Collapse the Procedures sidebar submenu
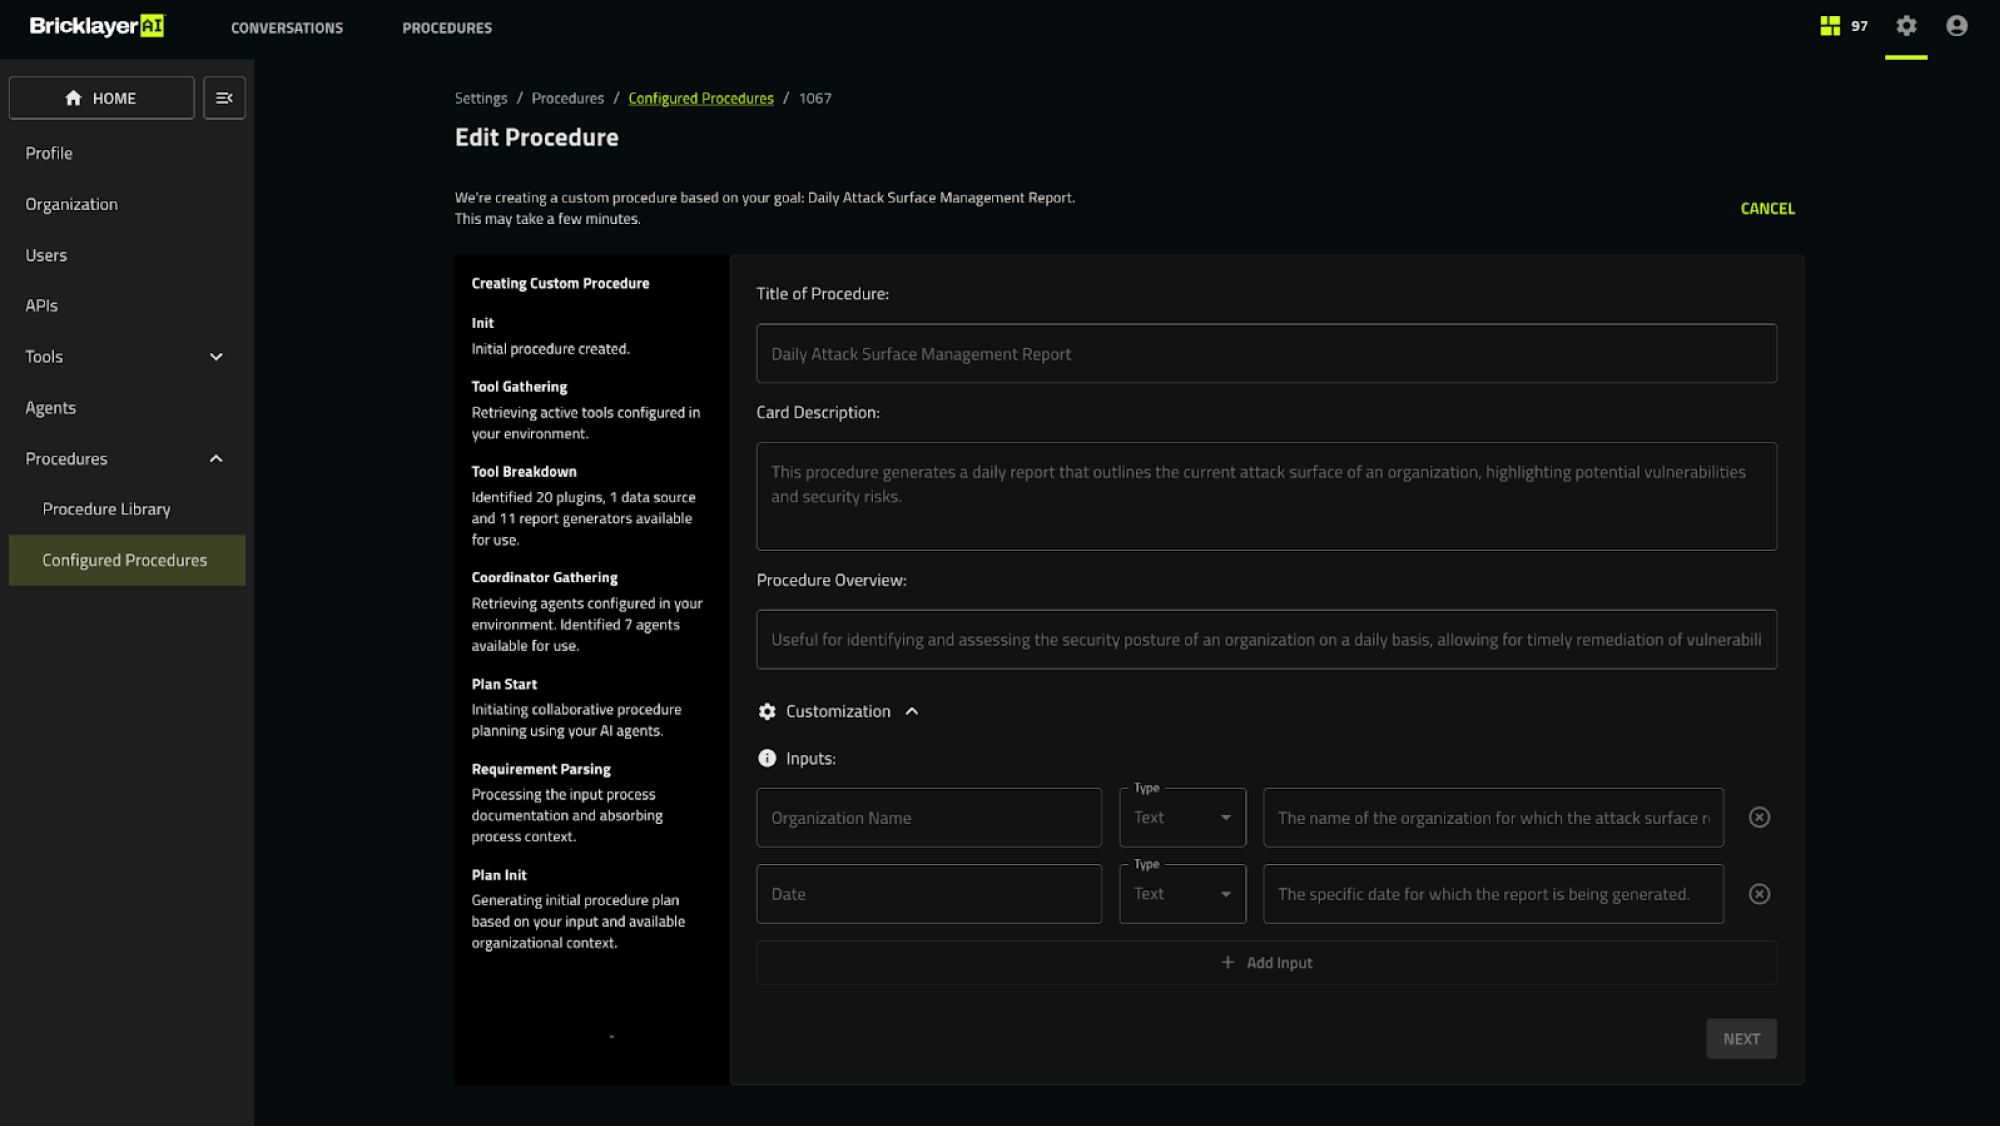Viewport: 2000px width, 1126px height. click(216, 459)
